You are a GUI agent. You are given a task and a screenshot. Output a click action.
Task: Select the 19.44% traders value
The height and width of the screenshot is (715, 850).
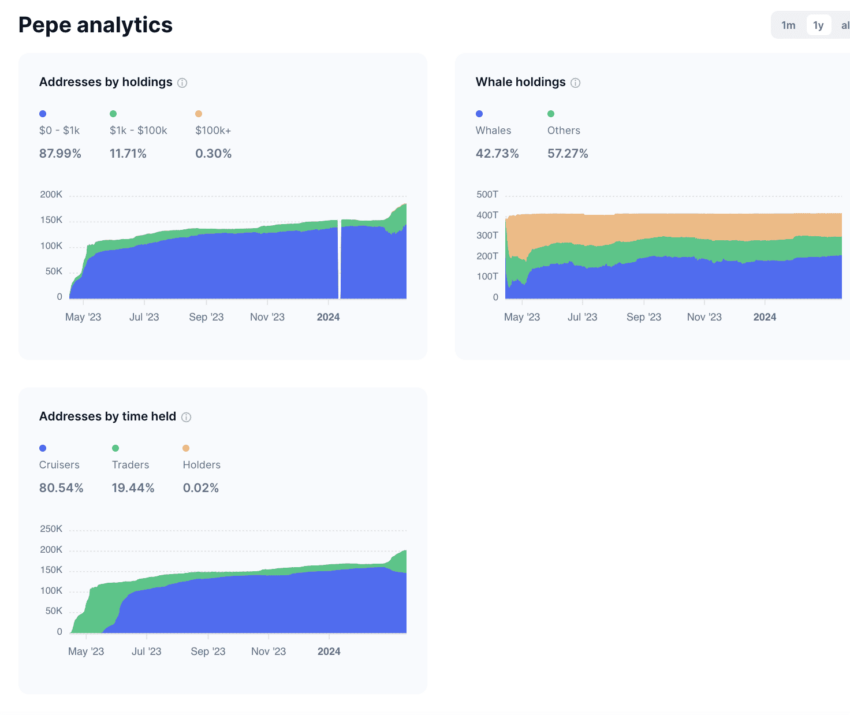point(133,488)
